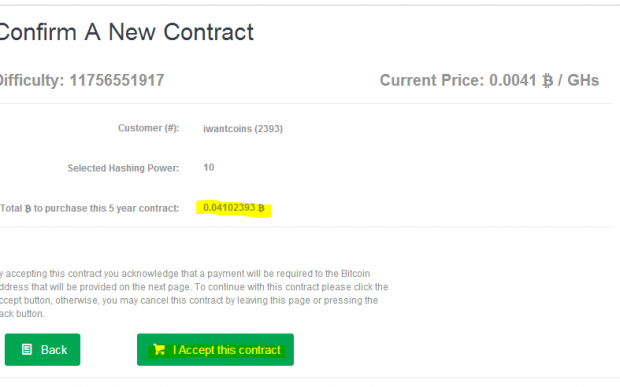Click the Customer (#) label
Viewport: 620px width, 387px height.
[x=148, y=128]
